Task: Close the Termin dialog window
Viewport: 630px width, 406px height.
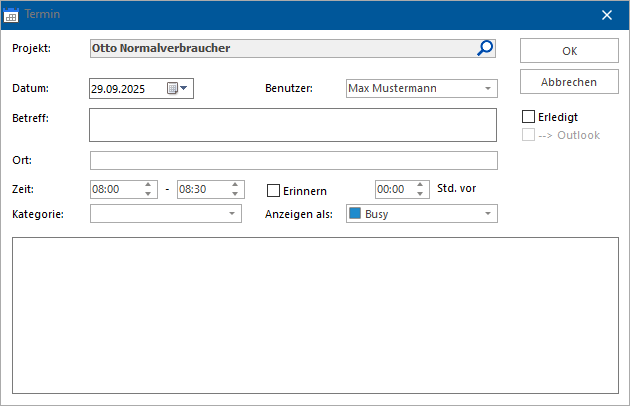Action: tap(607, 15)
